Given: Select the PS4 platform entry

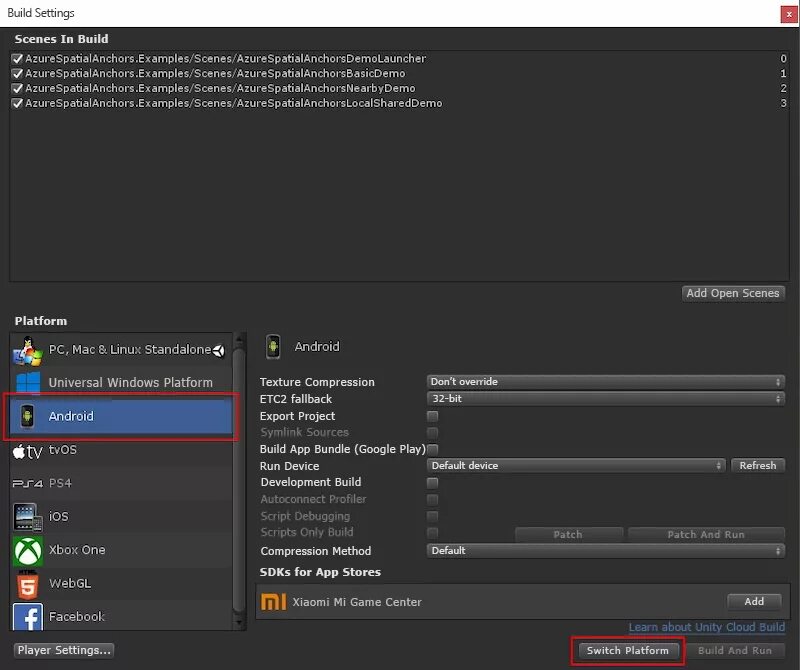Looking at the screenshot, I should (x=120, y=483).
